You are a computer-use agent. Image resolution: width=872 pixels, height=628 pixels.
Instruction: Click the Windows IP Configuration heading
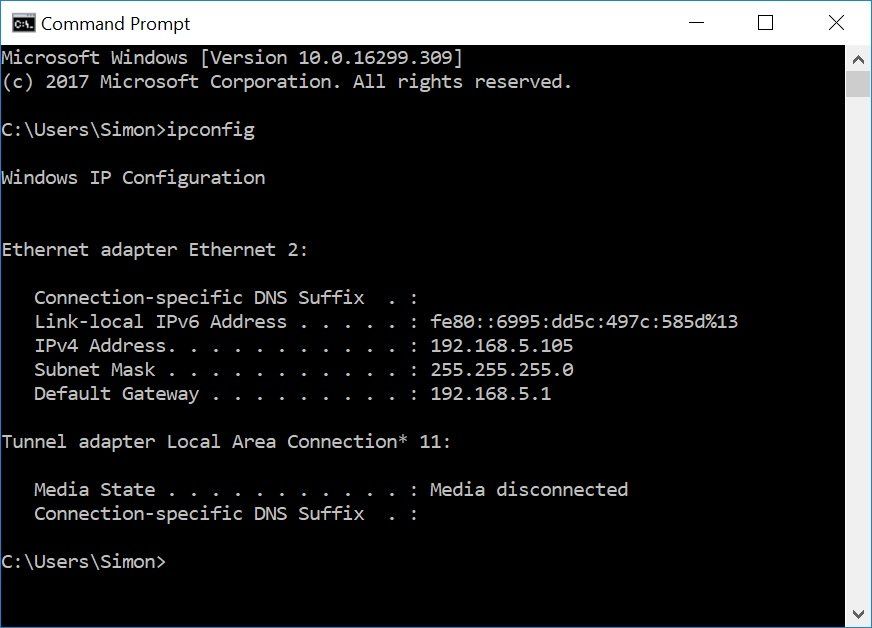(134, 177)
